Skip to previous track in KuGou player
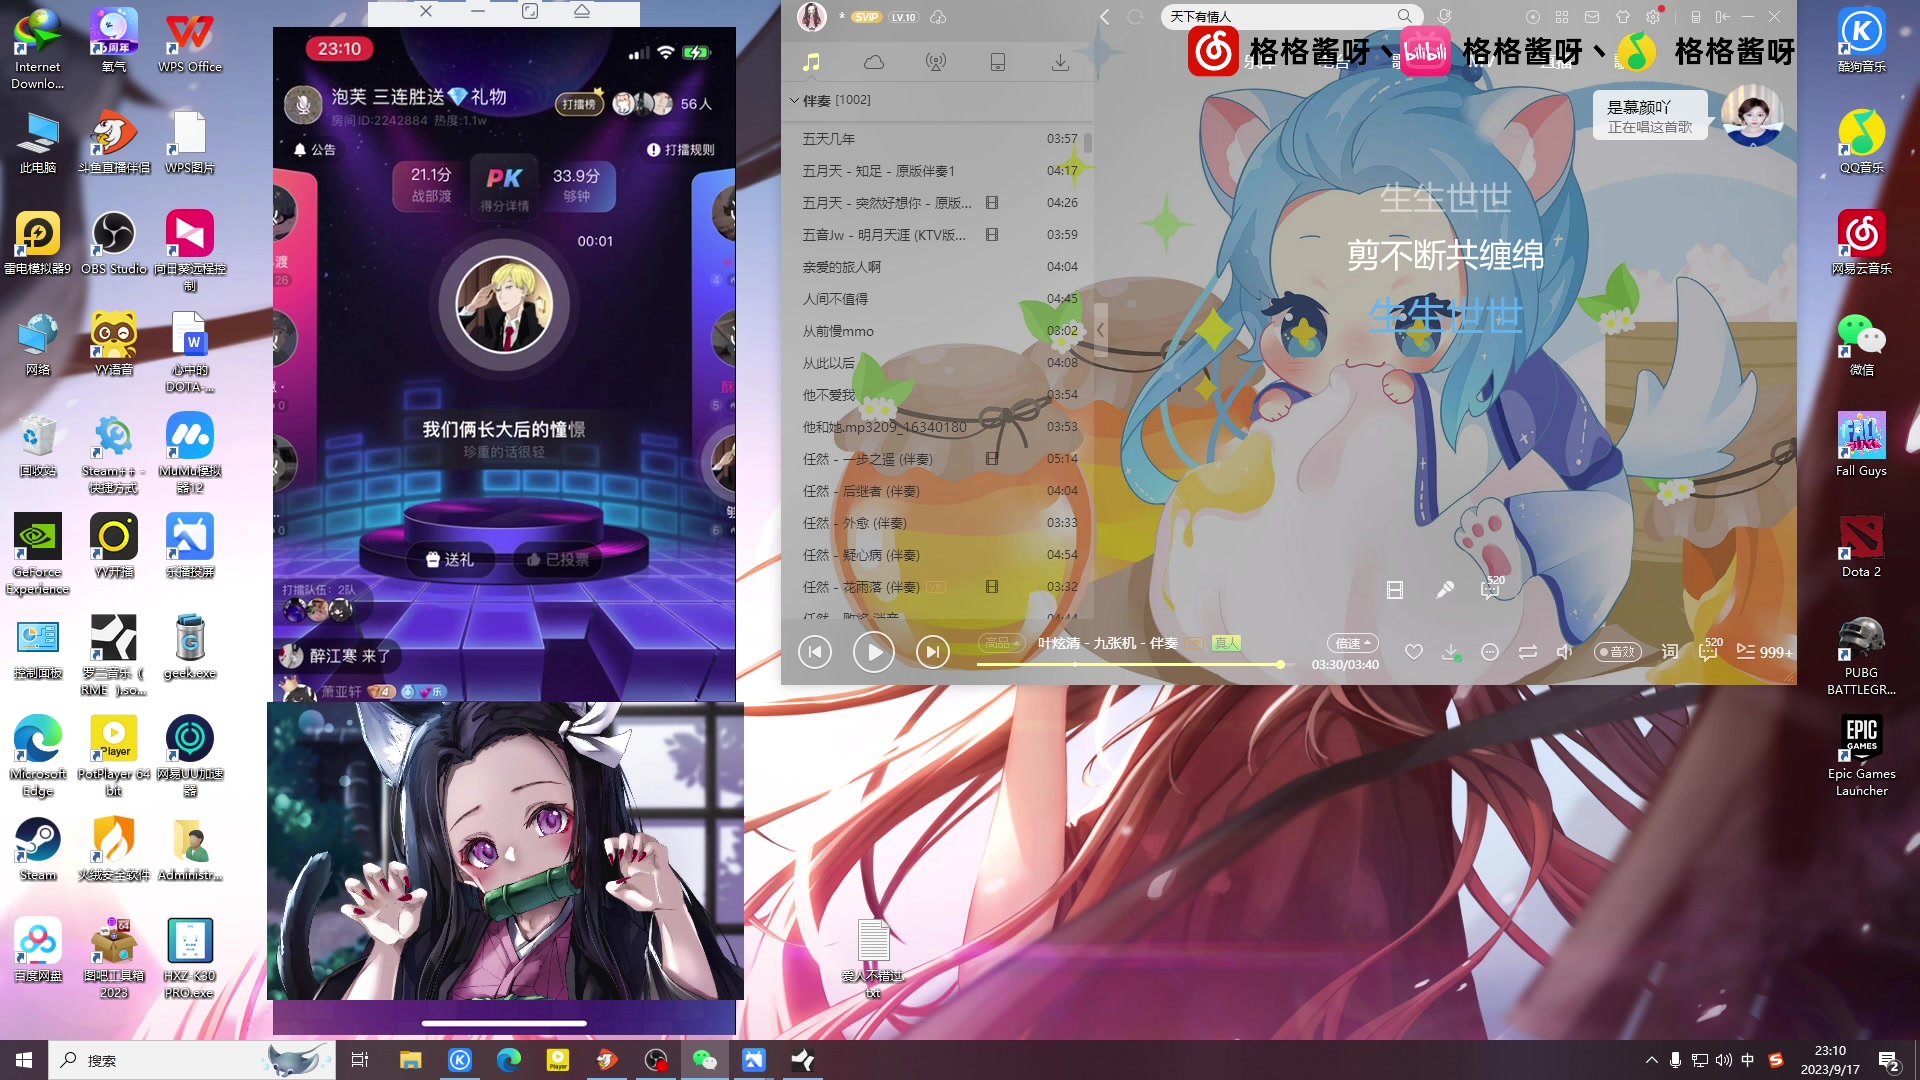Image resolution: width=1920 pixels, height=1080 pixels. pos(815,653)
